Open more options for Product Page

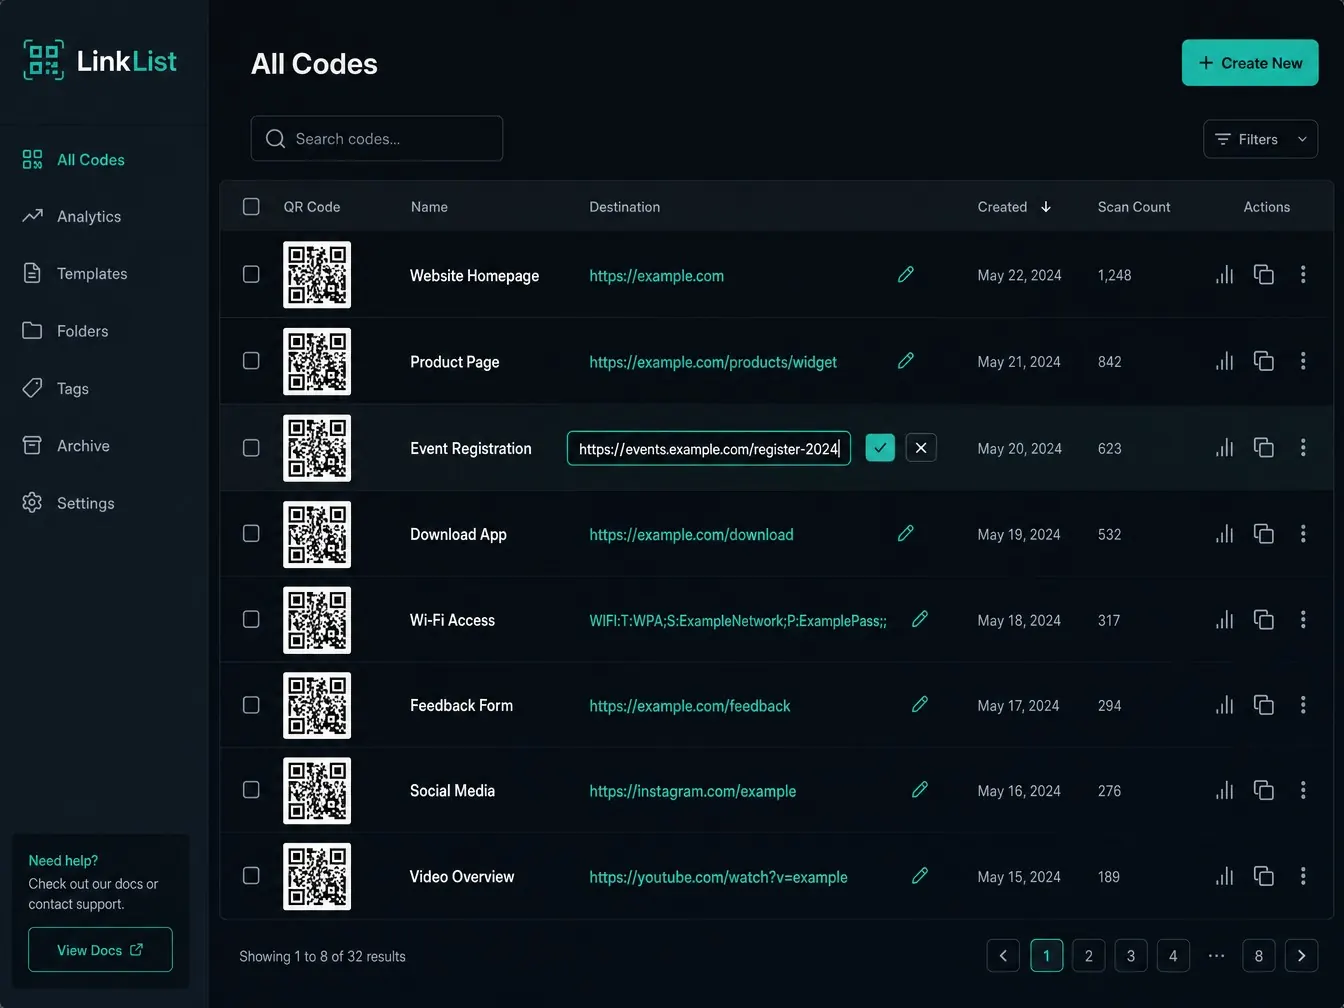1303,360
